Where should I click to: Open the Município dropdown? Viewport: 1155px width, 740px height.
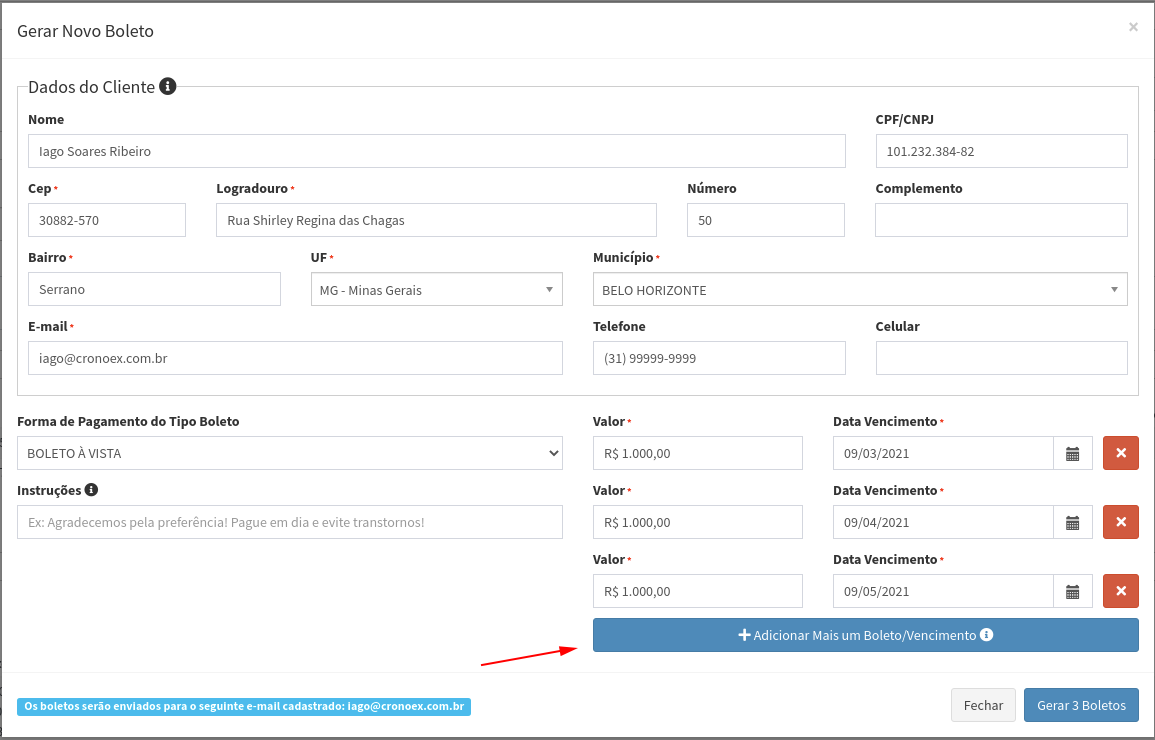click(859, 290)
